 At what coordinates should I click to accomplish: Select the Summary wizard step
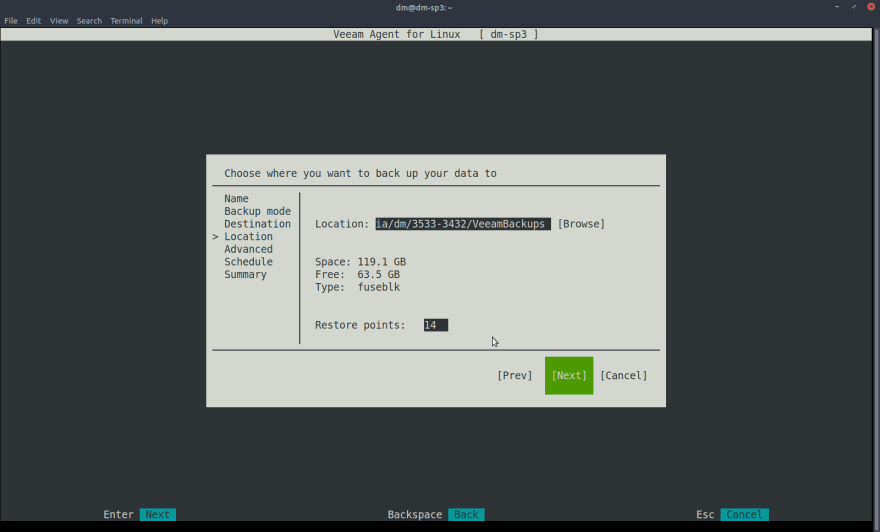[x=245, y=274]
